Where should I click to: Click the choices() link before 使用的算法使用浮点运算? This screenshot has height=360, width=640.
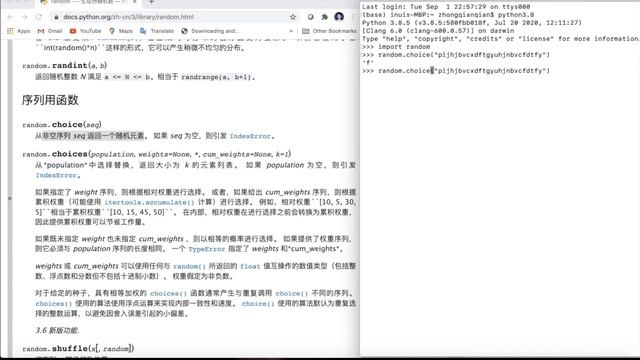tap(53, 304)
